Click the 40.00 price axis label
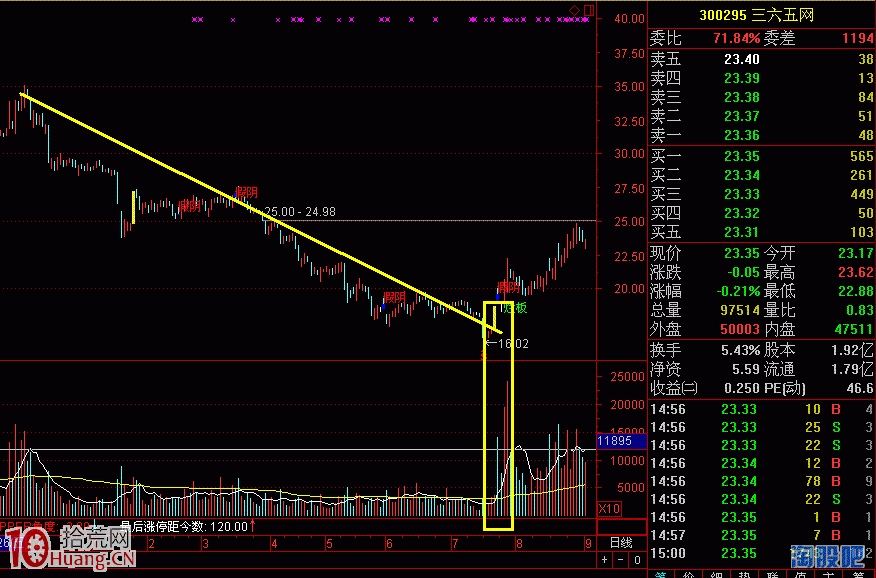The width and height of the screenshot is (876, 578). click(x=630, y=18)
